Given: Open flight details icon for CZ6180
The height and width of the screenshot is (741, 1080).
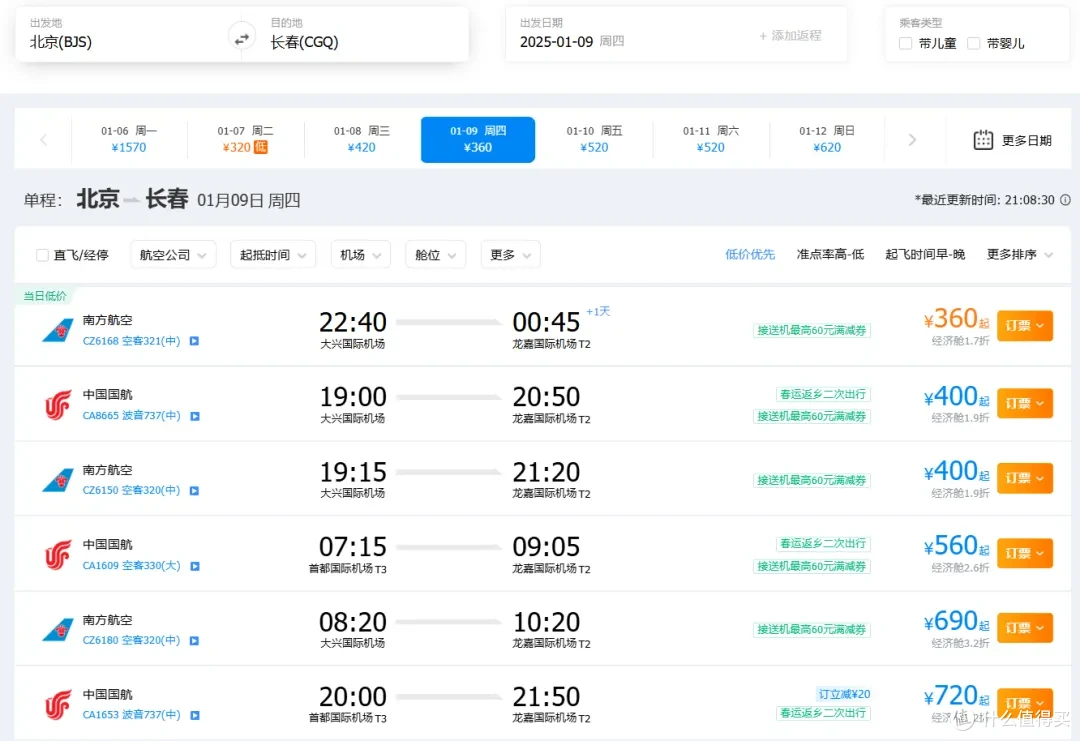Looking at the screenshot, I should pos(194,640).
